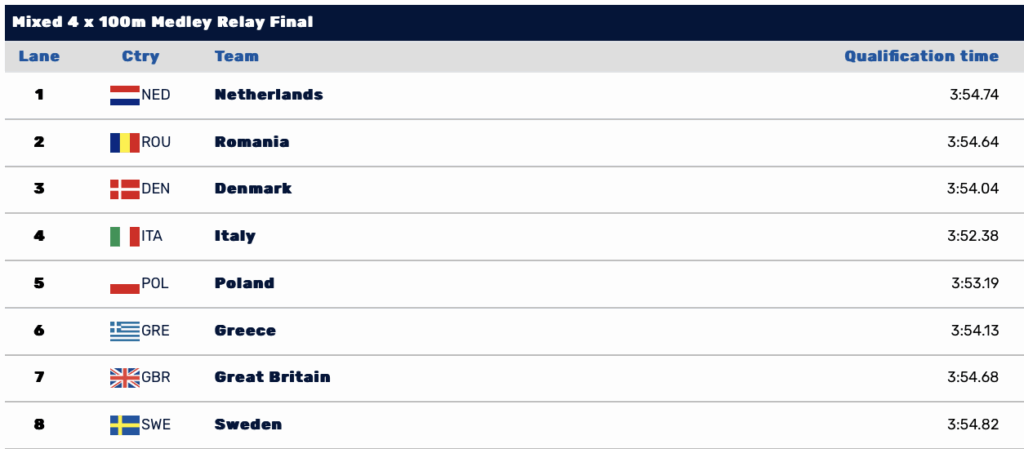The width and height of the screenshot is (1024, 449).
Task: Open the Netherlands team name
Action: click(x=268, y=95)
